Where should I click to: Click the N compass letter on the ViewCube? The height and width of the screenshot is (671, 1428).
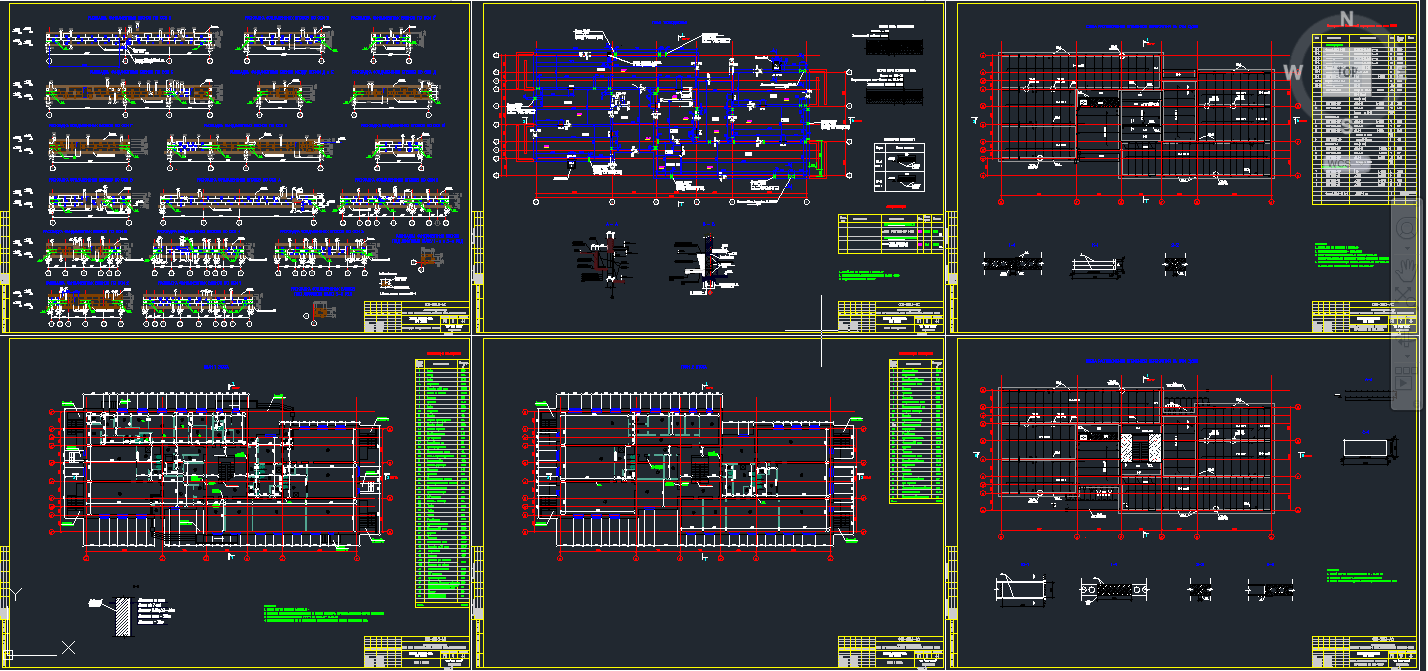click(x=1348, y=17)
